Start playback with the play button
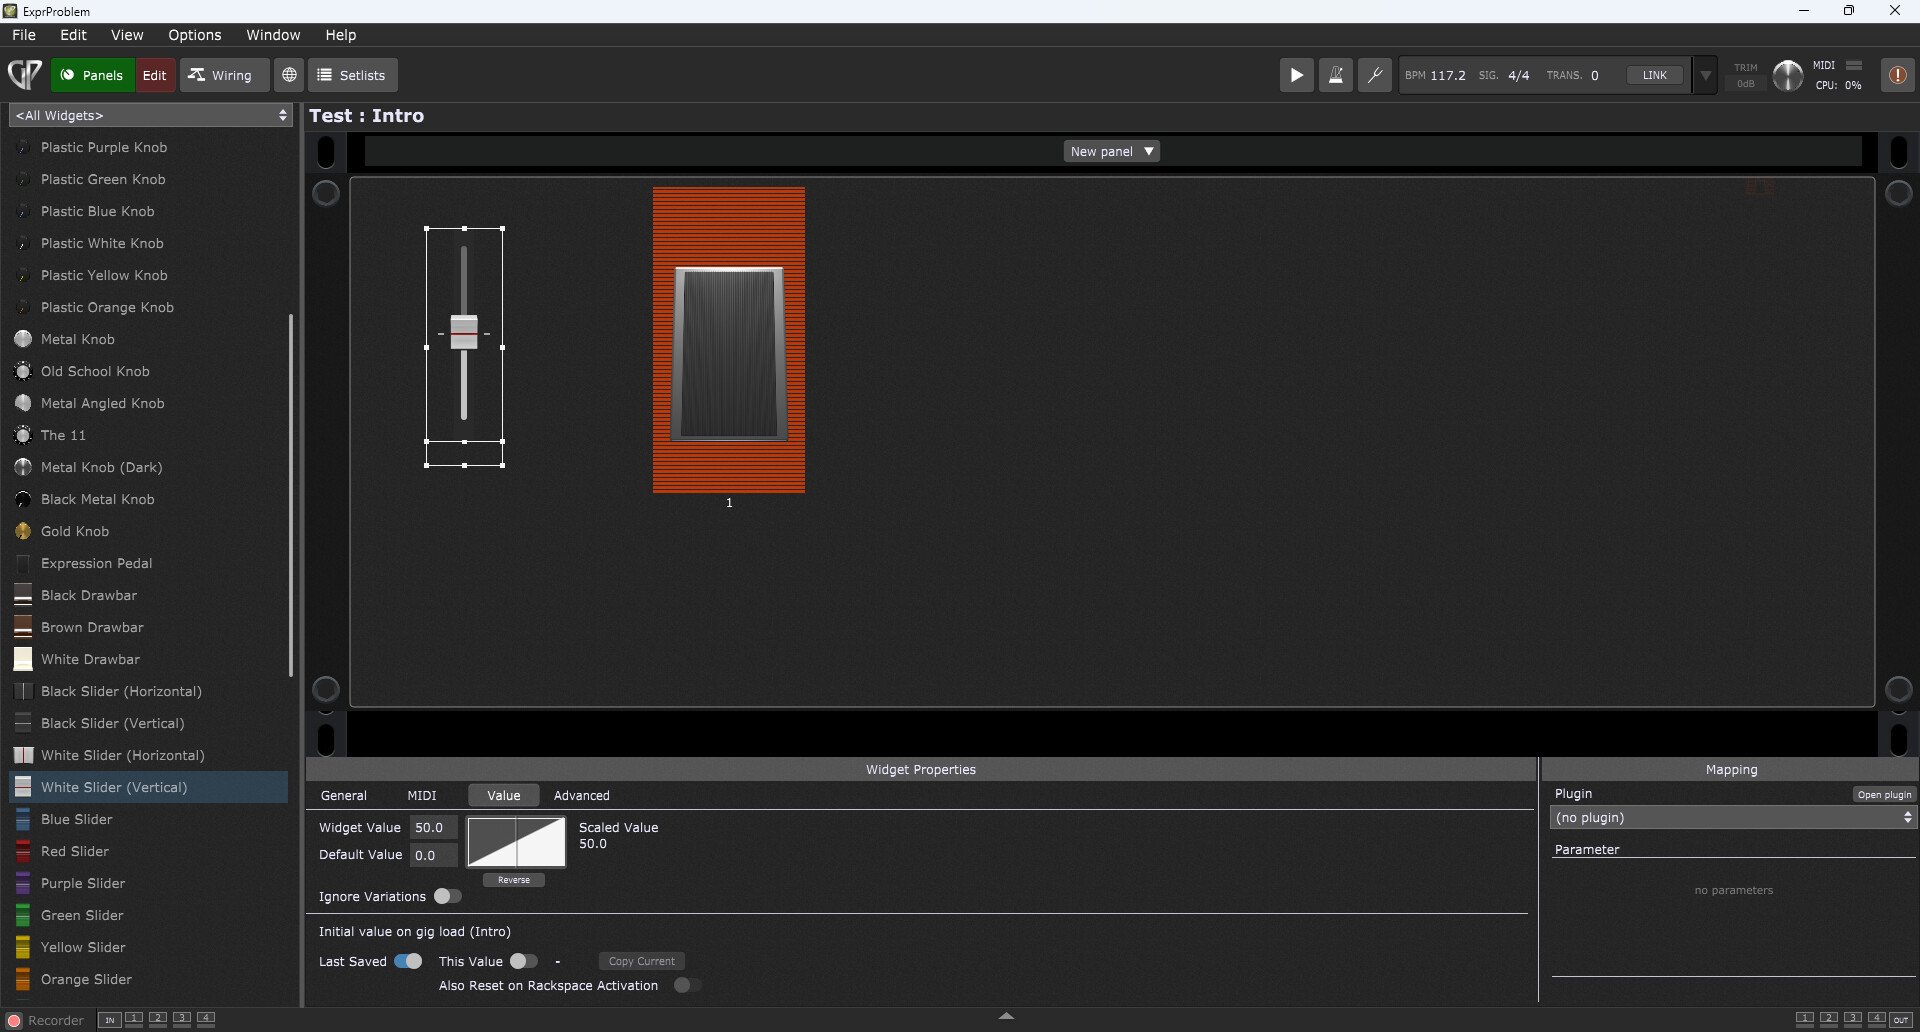The width and height of the screenshot is (1920, 1032). (x=1296, y=75)
